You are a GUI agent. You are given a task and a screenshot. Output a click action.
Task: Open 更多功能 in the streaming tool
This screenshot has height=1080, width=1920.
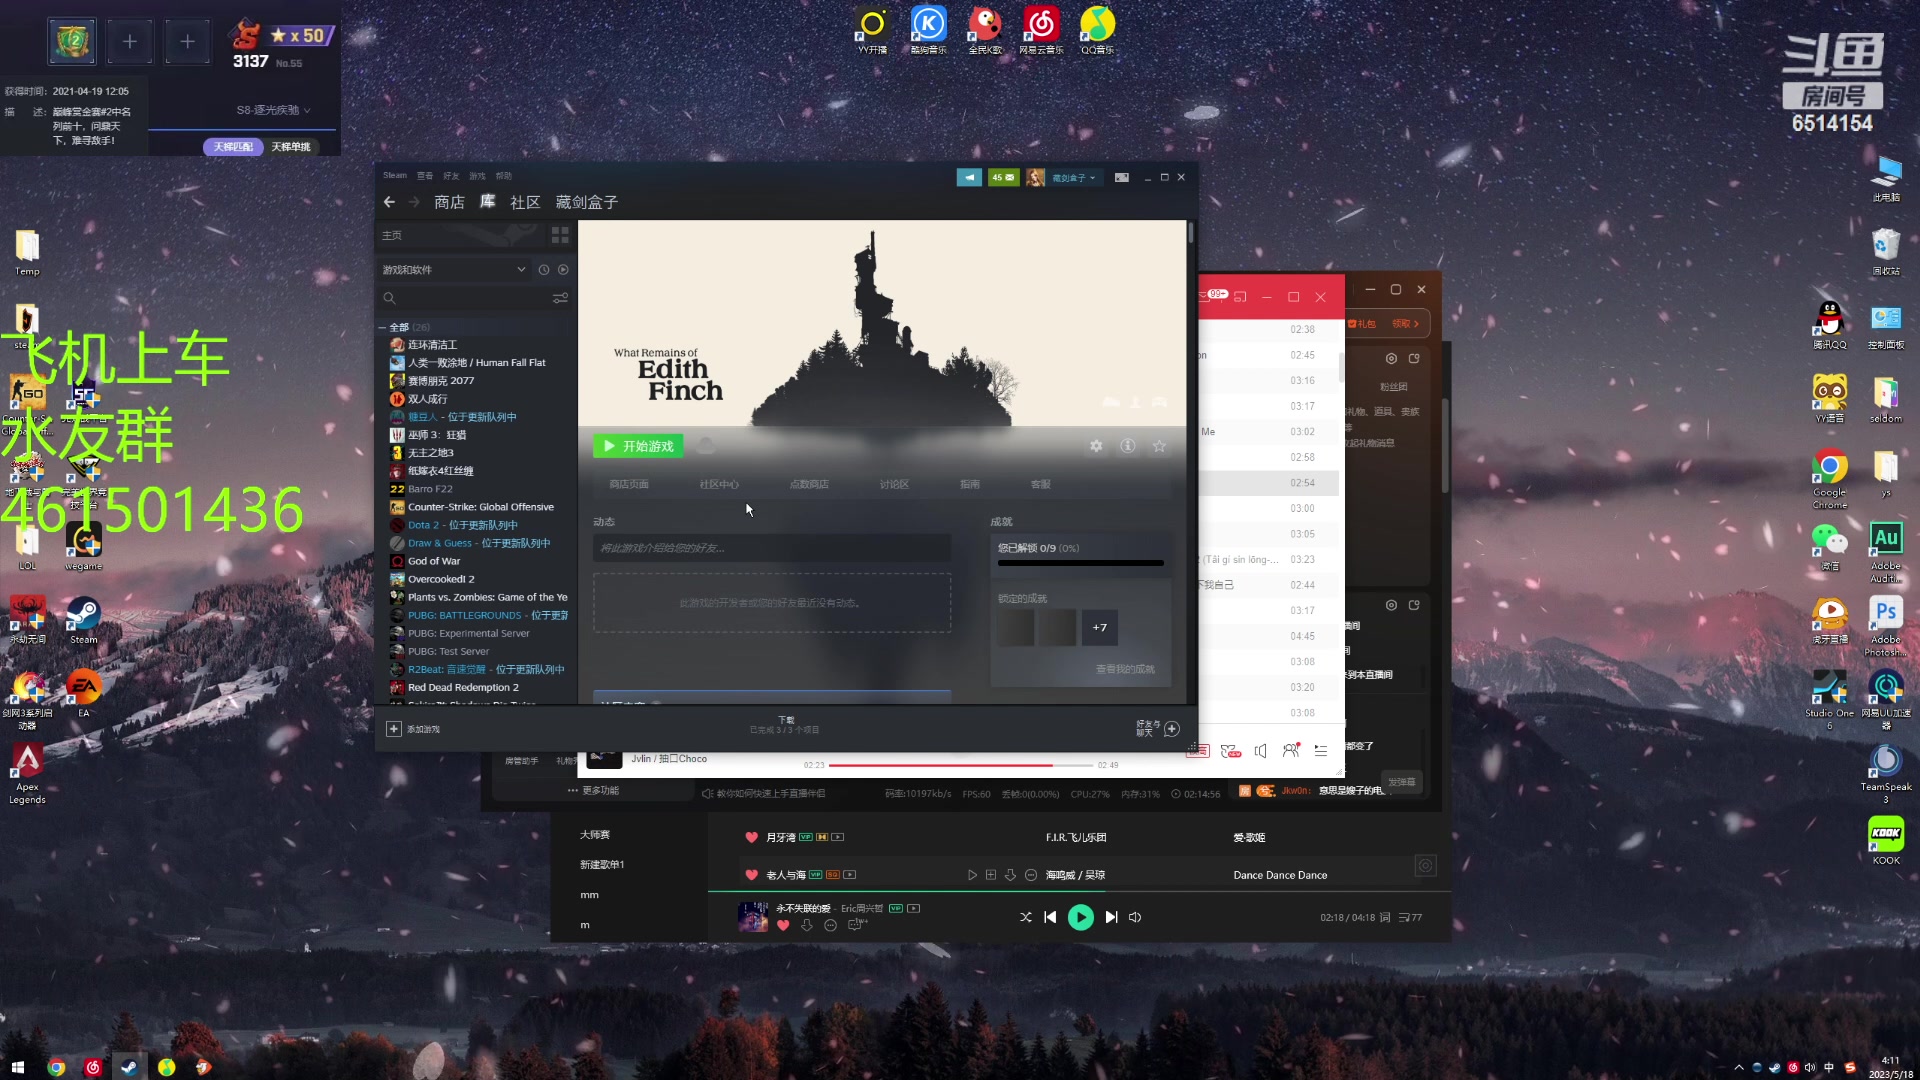[x=594, y=790]
